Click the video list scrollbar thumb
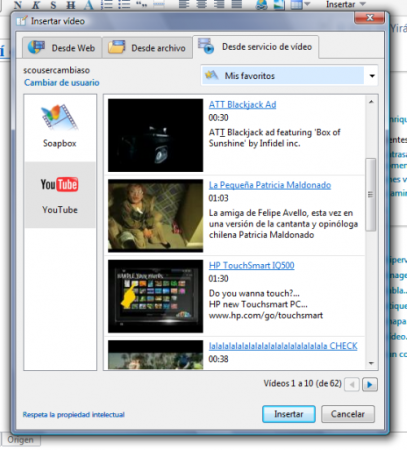 (370, 195)
